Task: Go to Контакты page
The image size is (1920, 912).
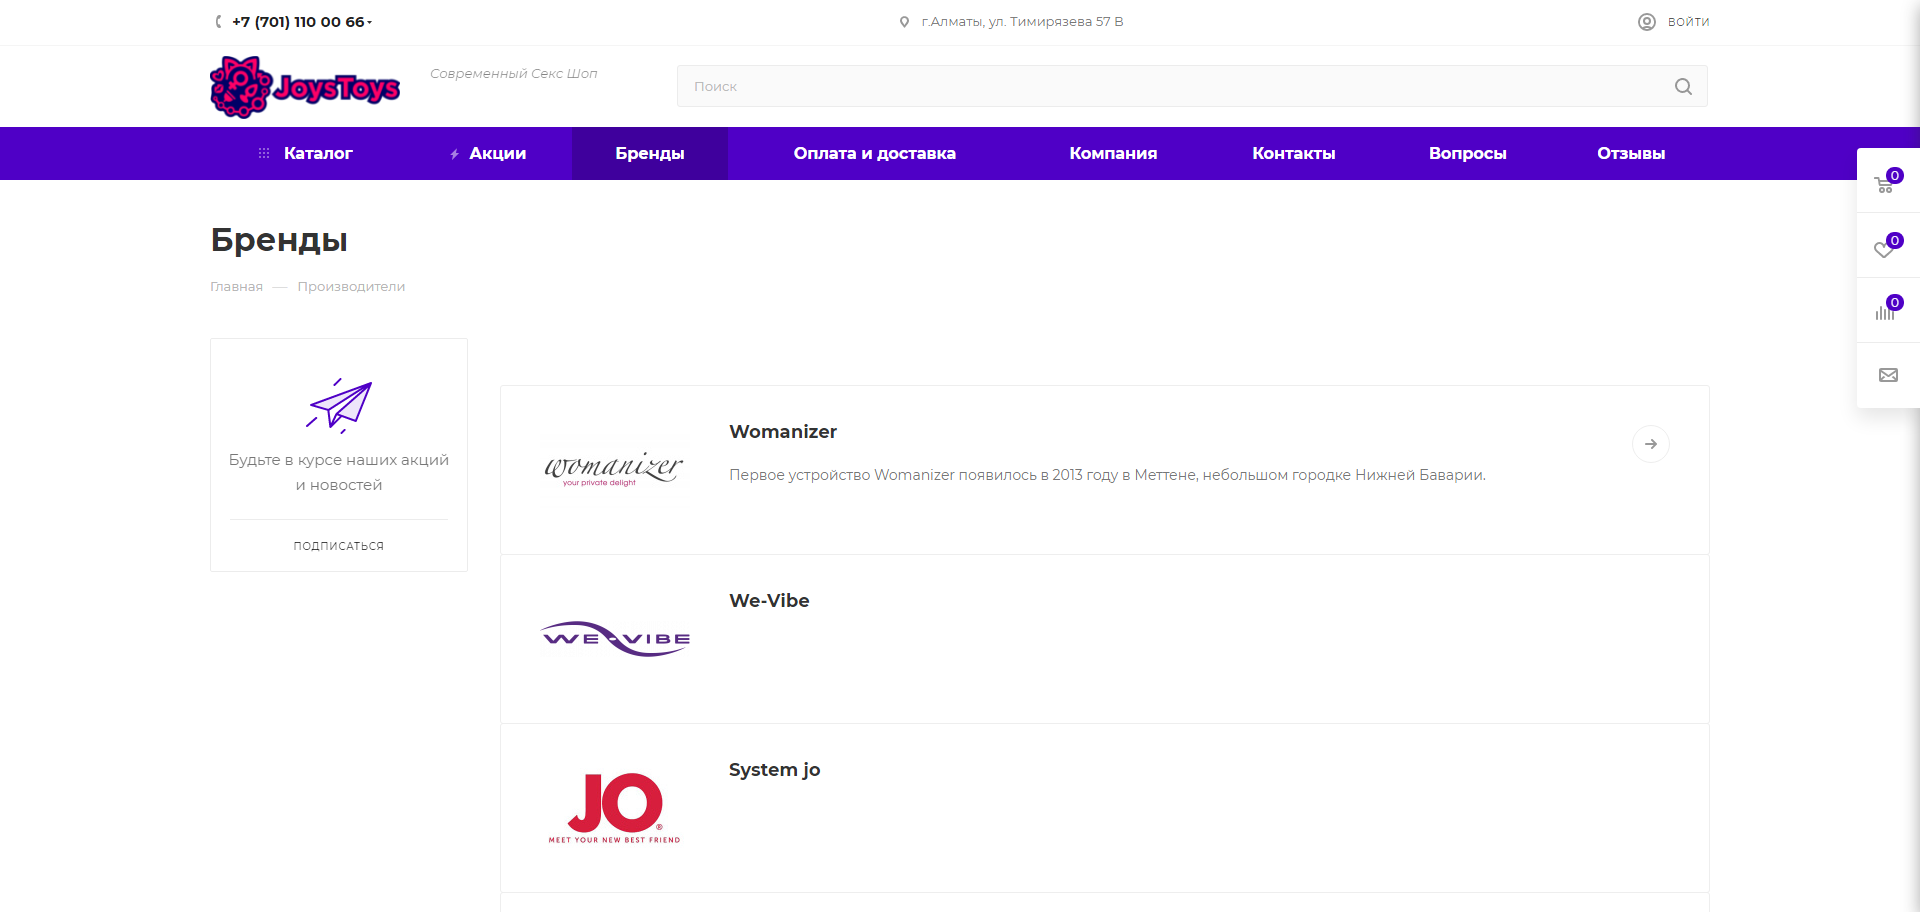Action: [1294, 153]
